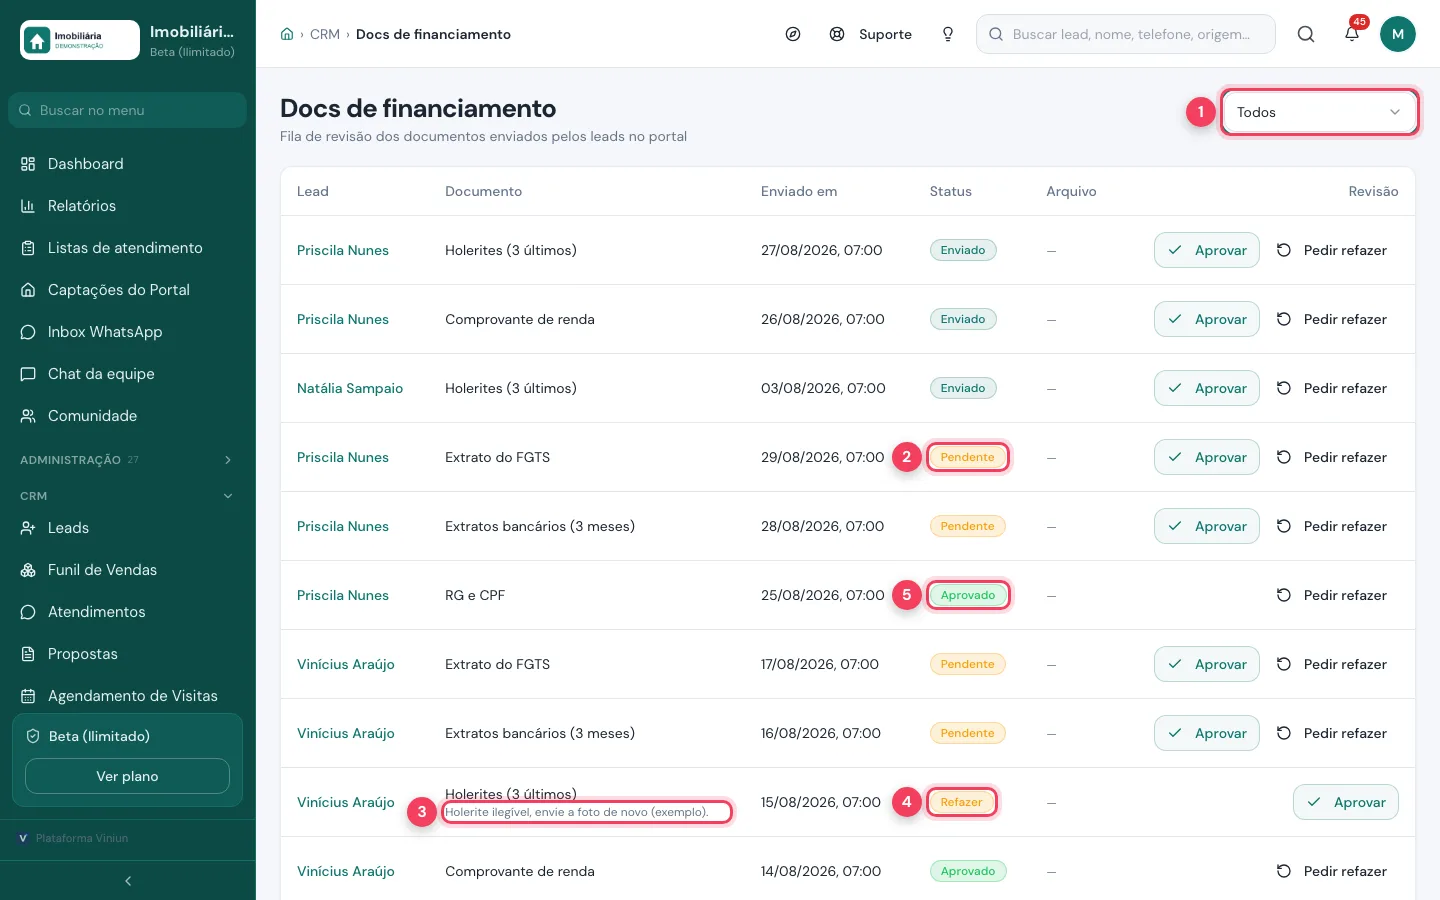Click the Inbox WhatsApp icon
Image resolution: width=1440 pixels, height=900 pixels.
pos(28,332)
